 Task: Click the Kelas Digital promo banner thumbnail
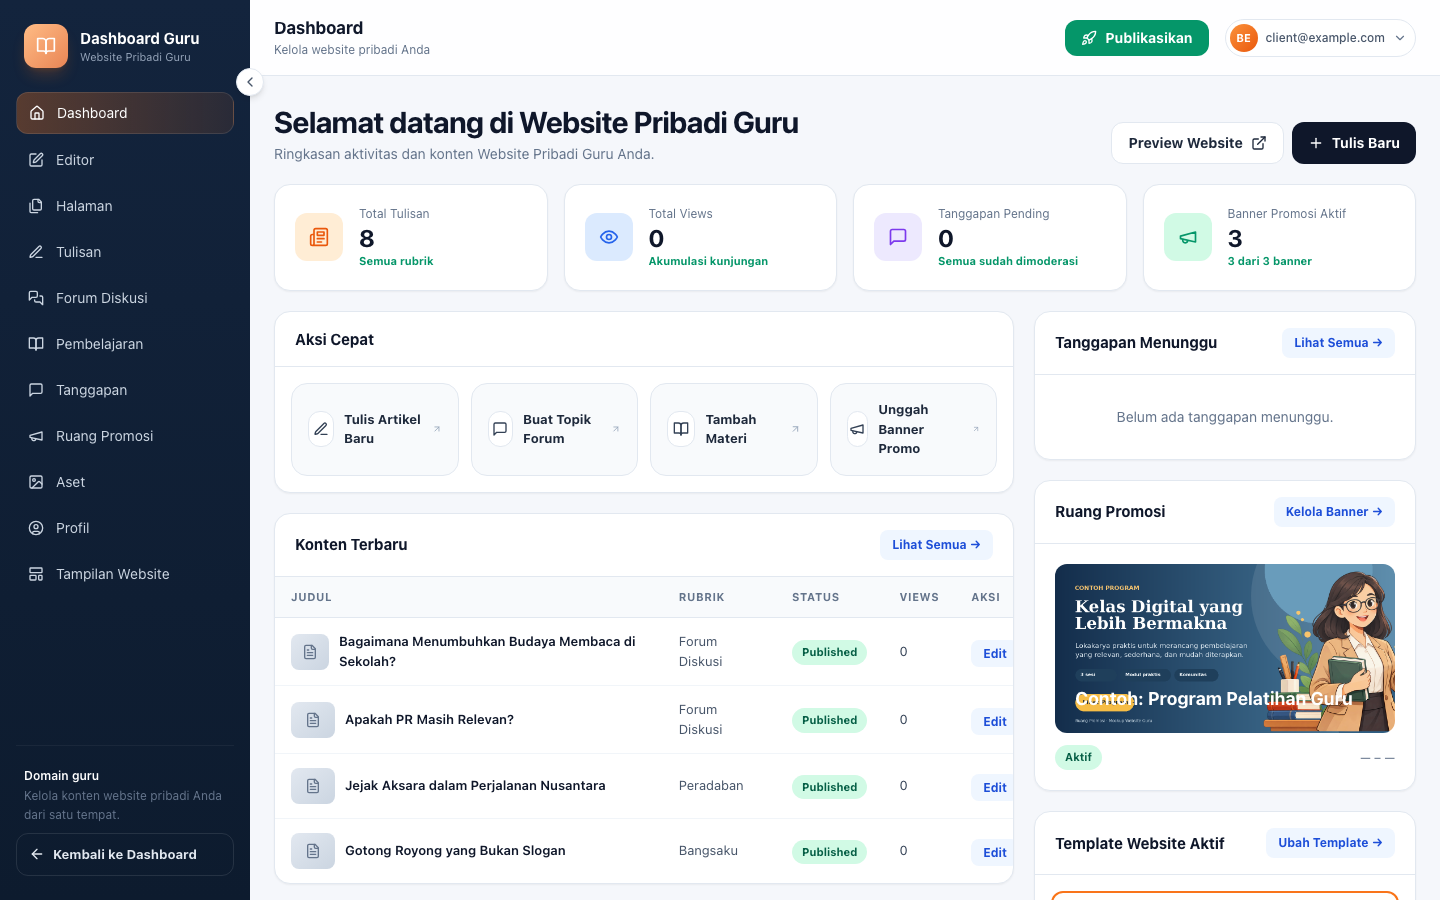pos(1225,648)
